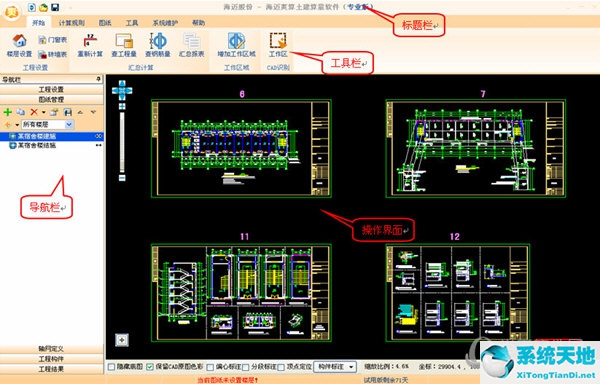Open the 系统维护 ribbon tab
600x384 pixels.
tap(165, 23)
